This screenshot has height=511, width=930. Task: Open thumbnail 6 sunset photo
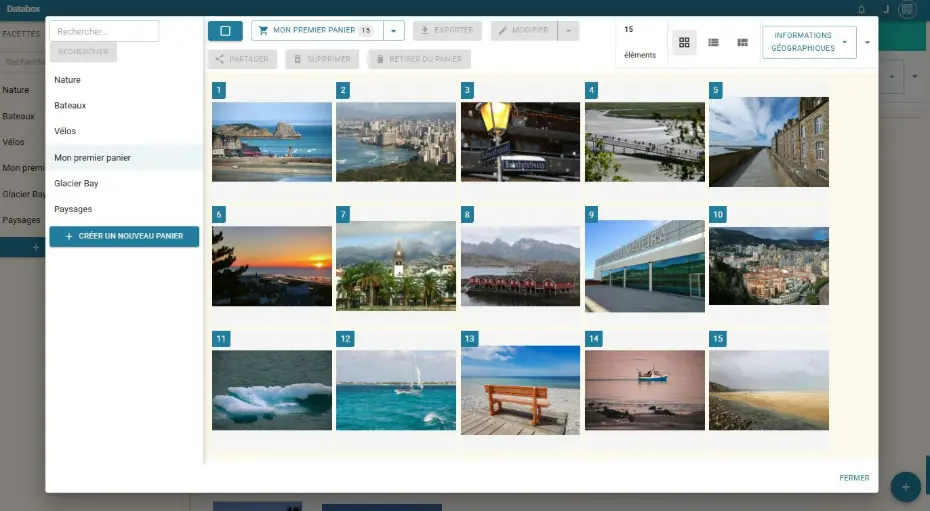click(272, 266)
